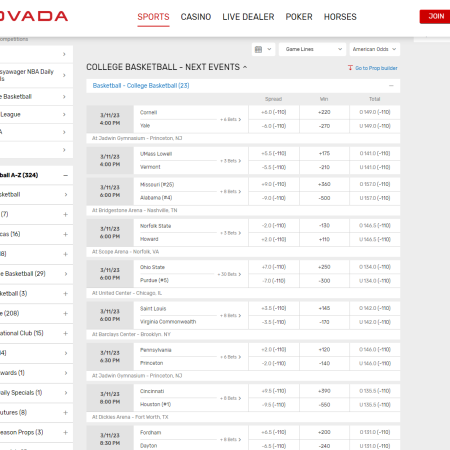Open +6 Bets for Cornell vs Yale
Screen dimensions: 450x450
[230, 119]
